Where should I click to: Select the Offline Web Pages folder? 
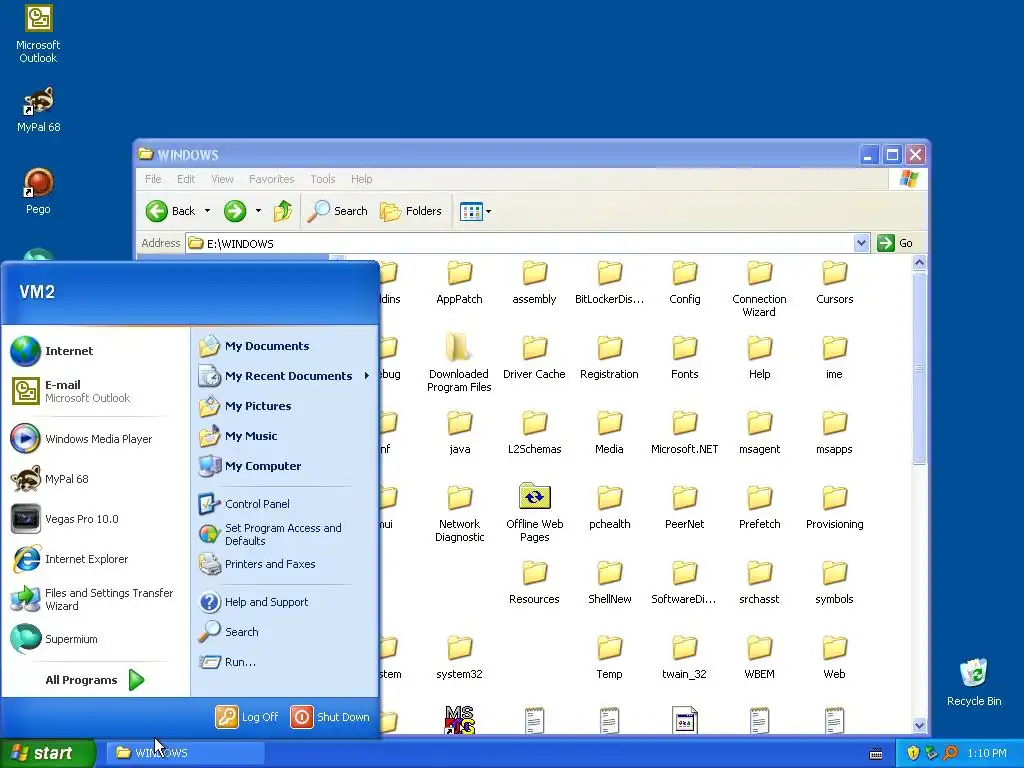(x=534, y=512)
